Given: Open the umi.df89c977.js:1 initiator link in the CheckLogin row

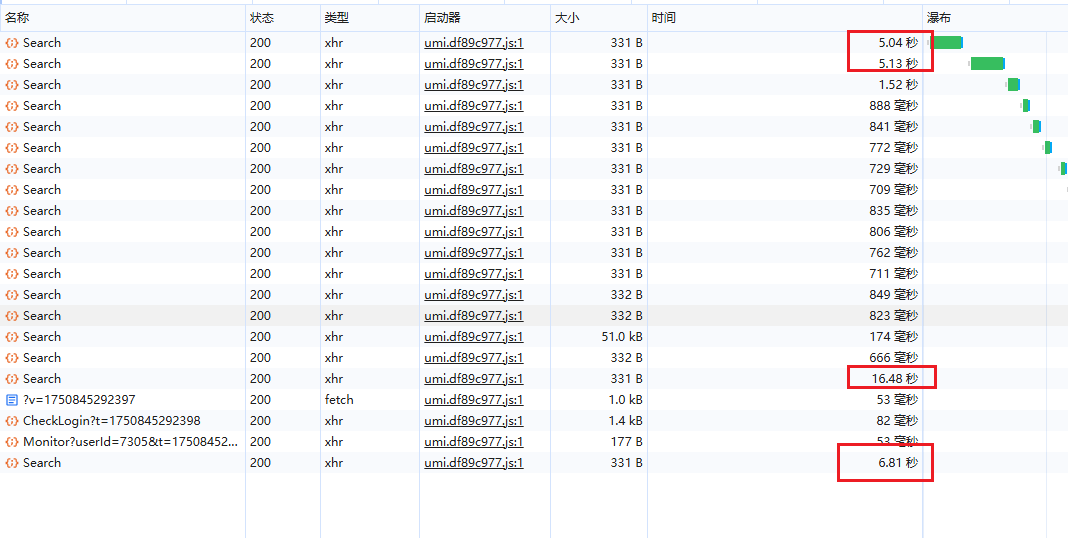Looking at the screenshot, I should [x=473, y=421].
